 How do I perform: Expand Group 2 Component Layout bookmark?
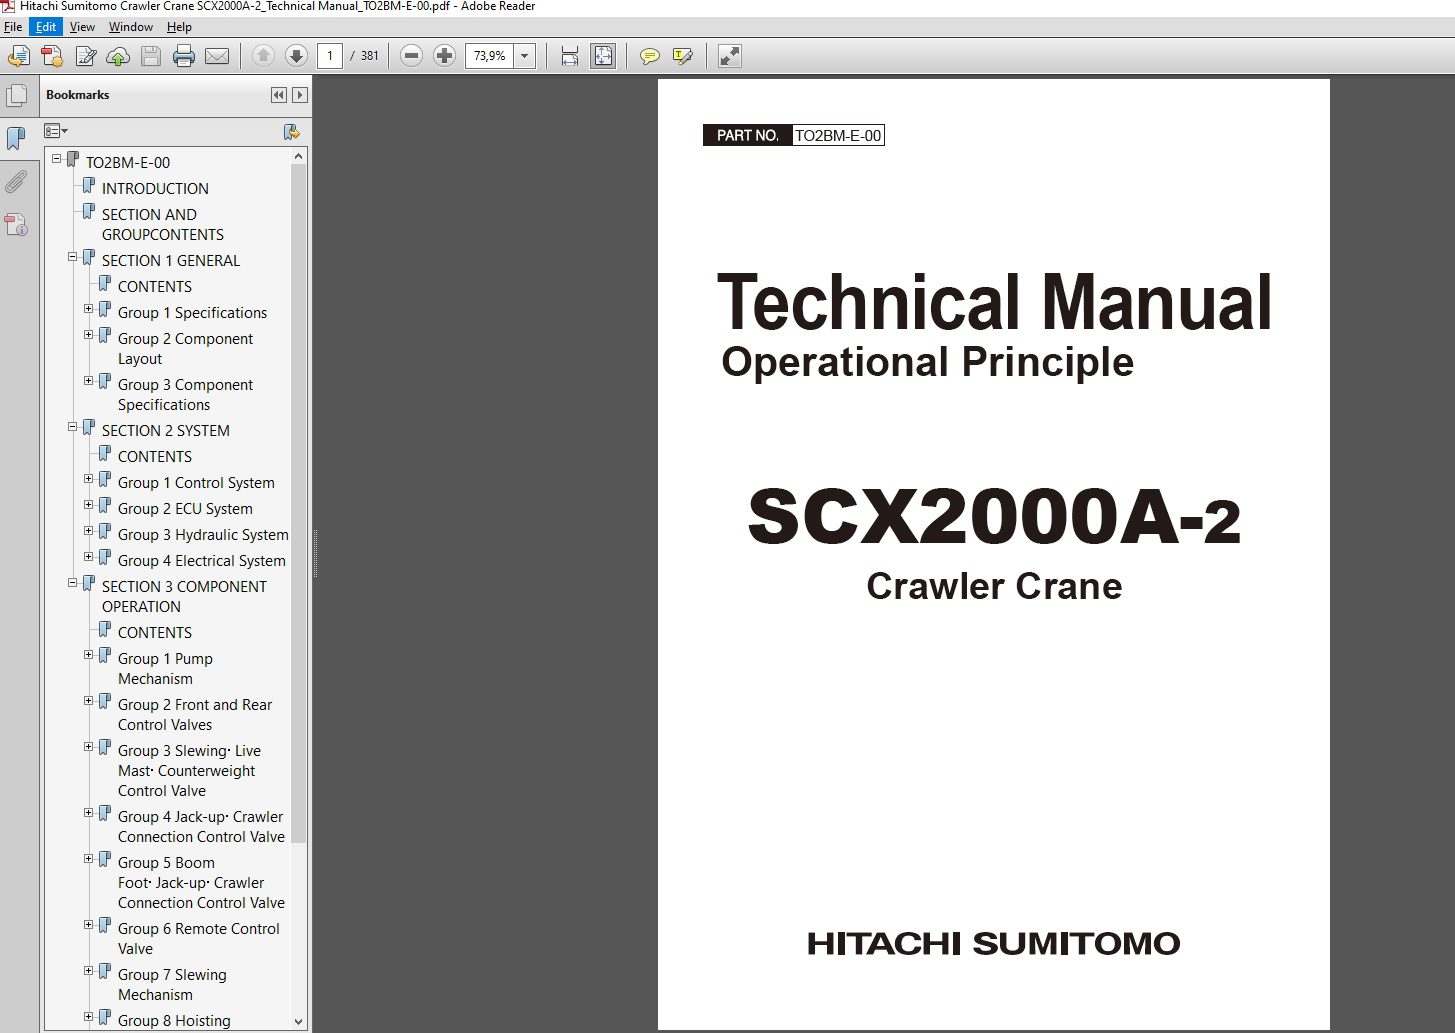[x=89, y=335]
